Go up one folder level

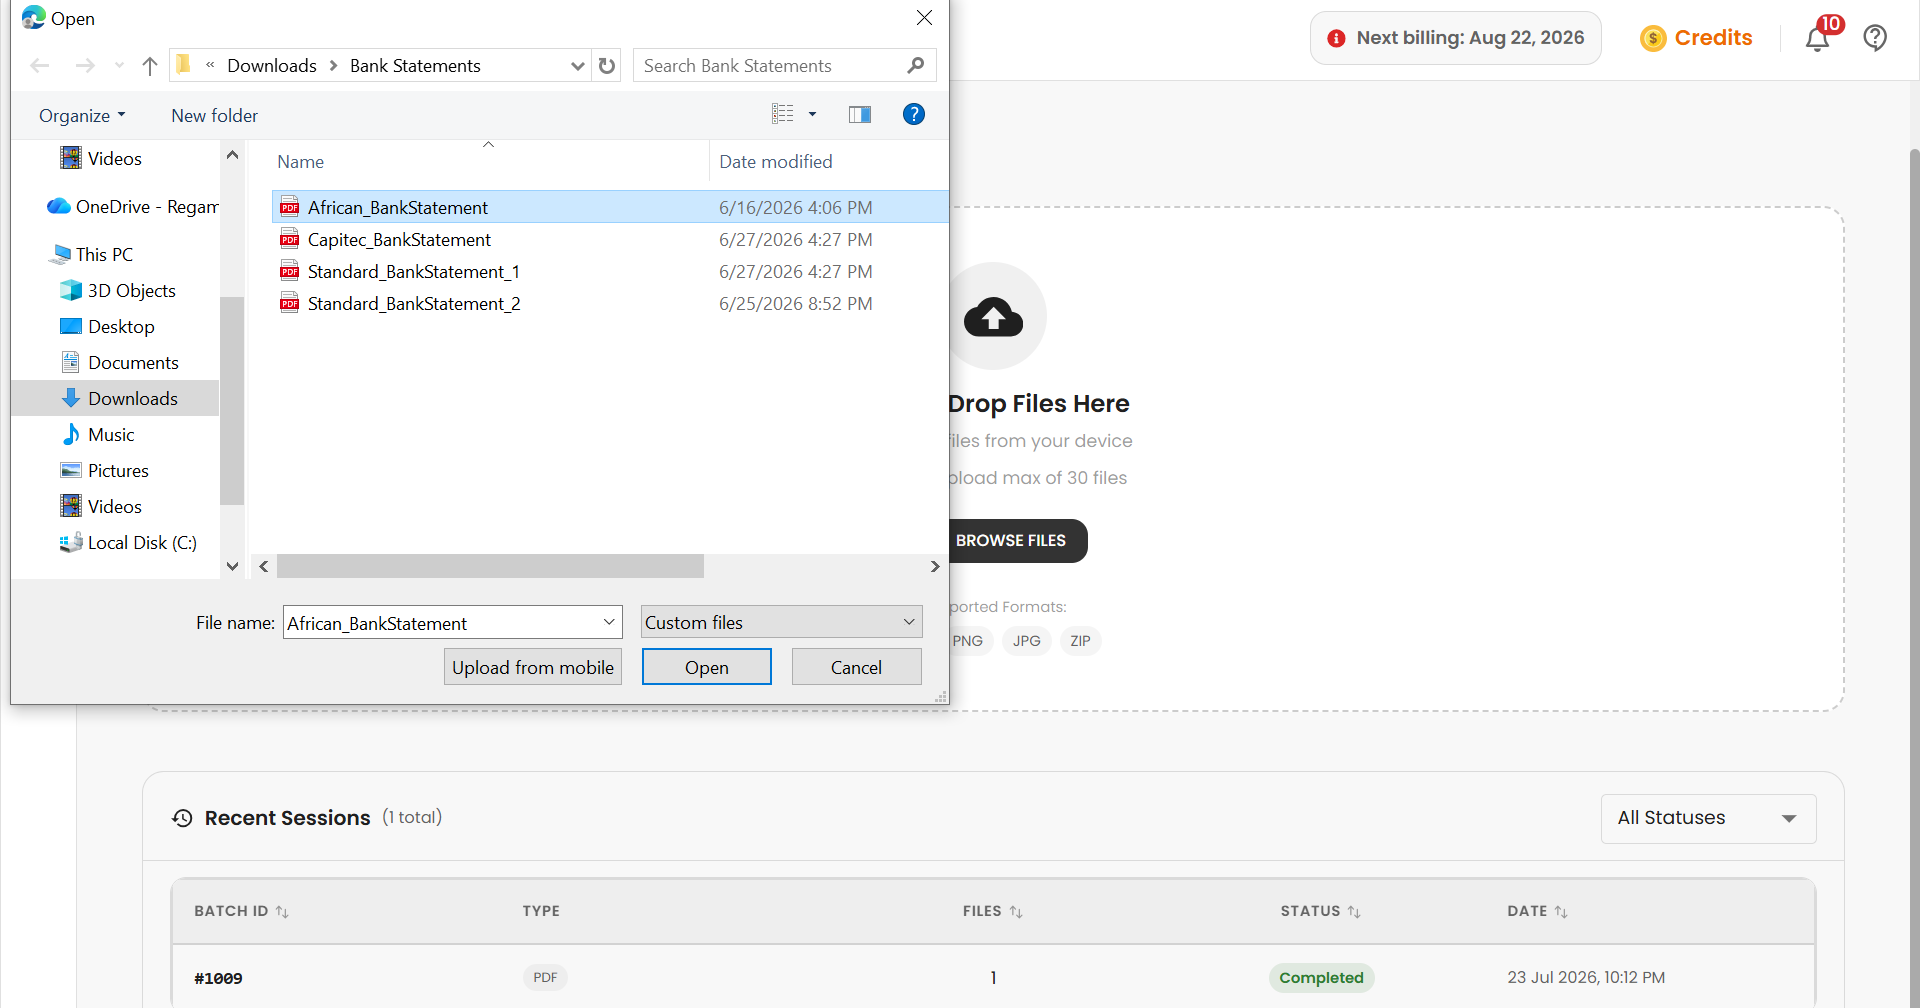[x=150, y=66]
